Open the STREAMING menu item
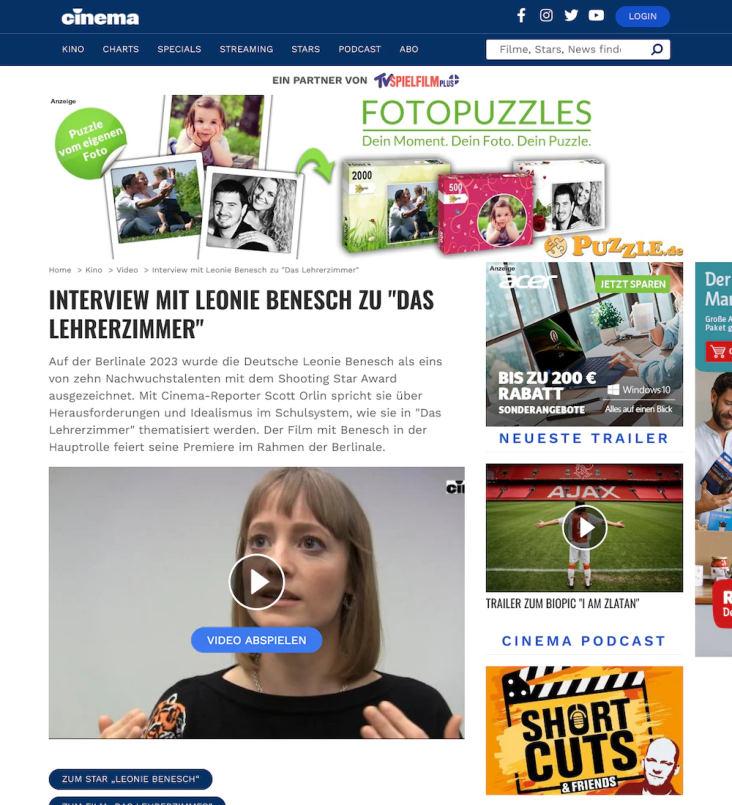This screenshot has height=805, width=732. coord(246,49)
